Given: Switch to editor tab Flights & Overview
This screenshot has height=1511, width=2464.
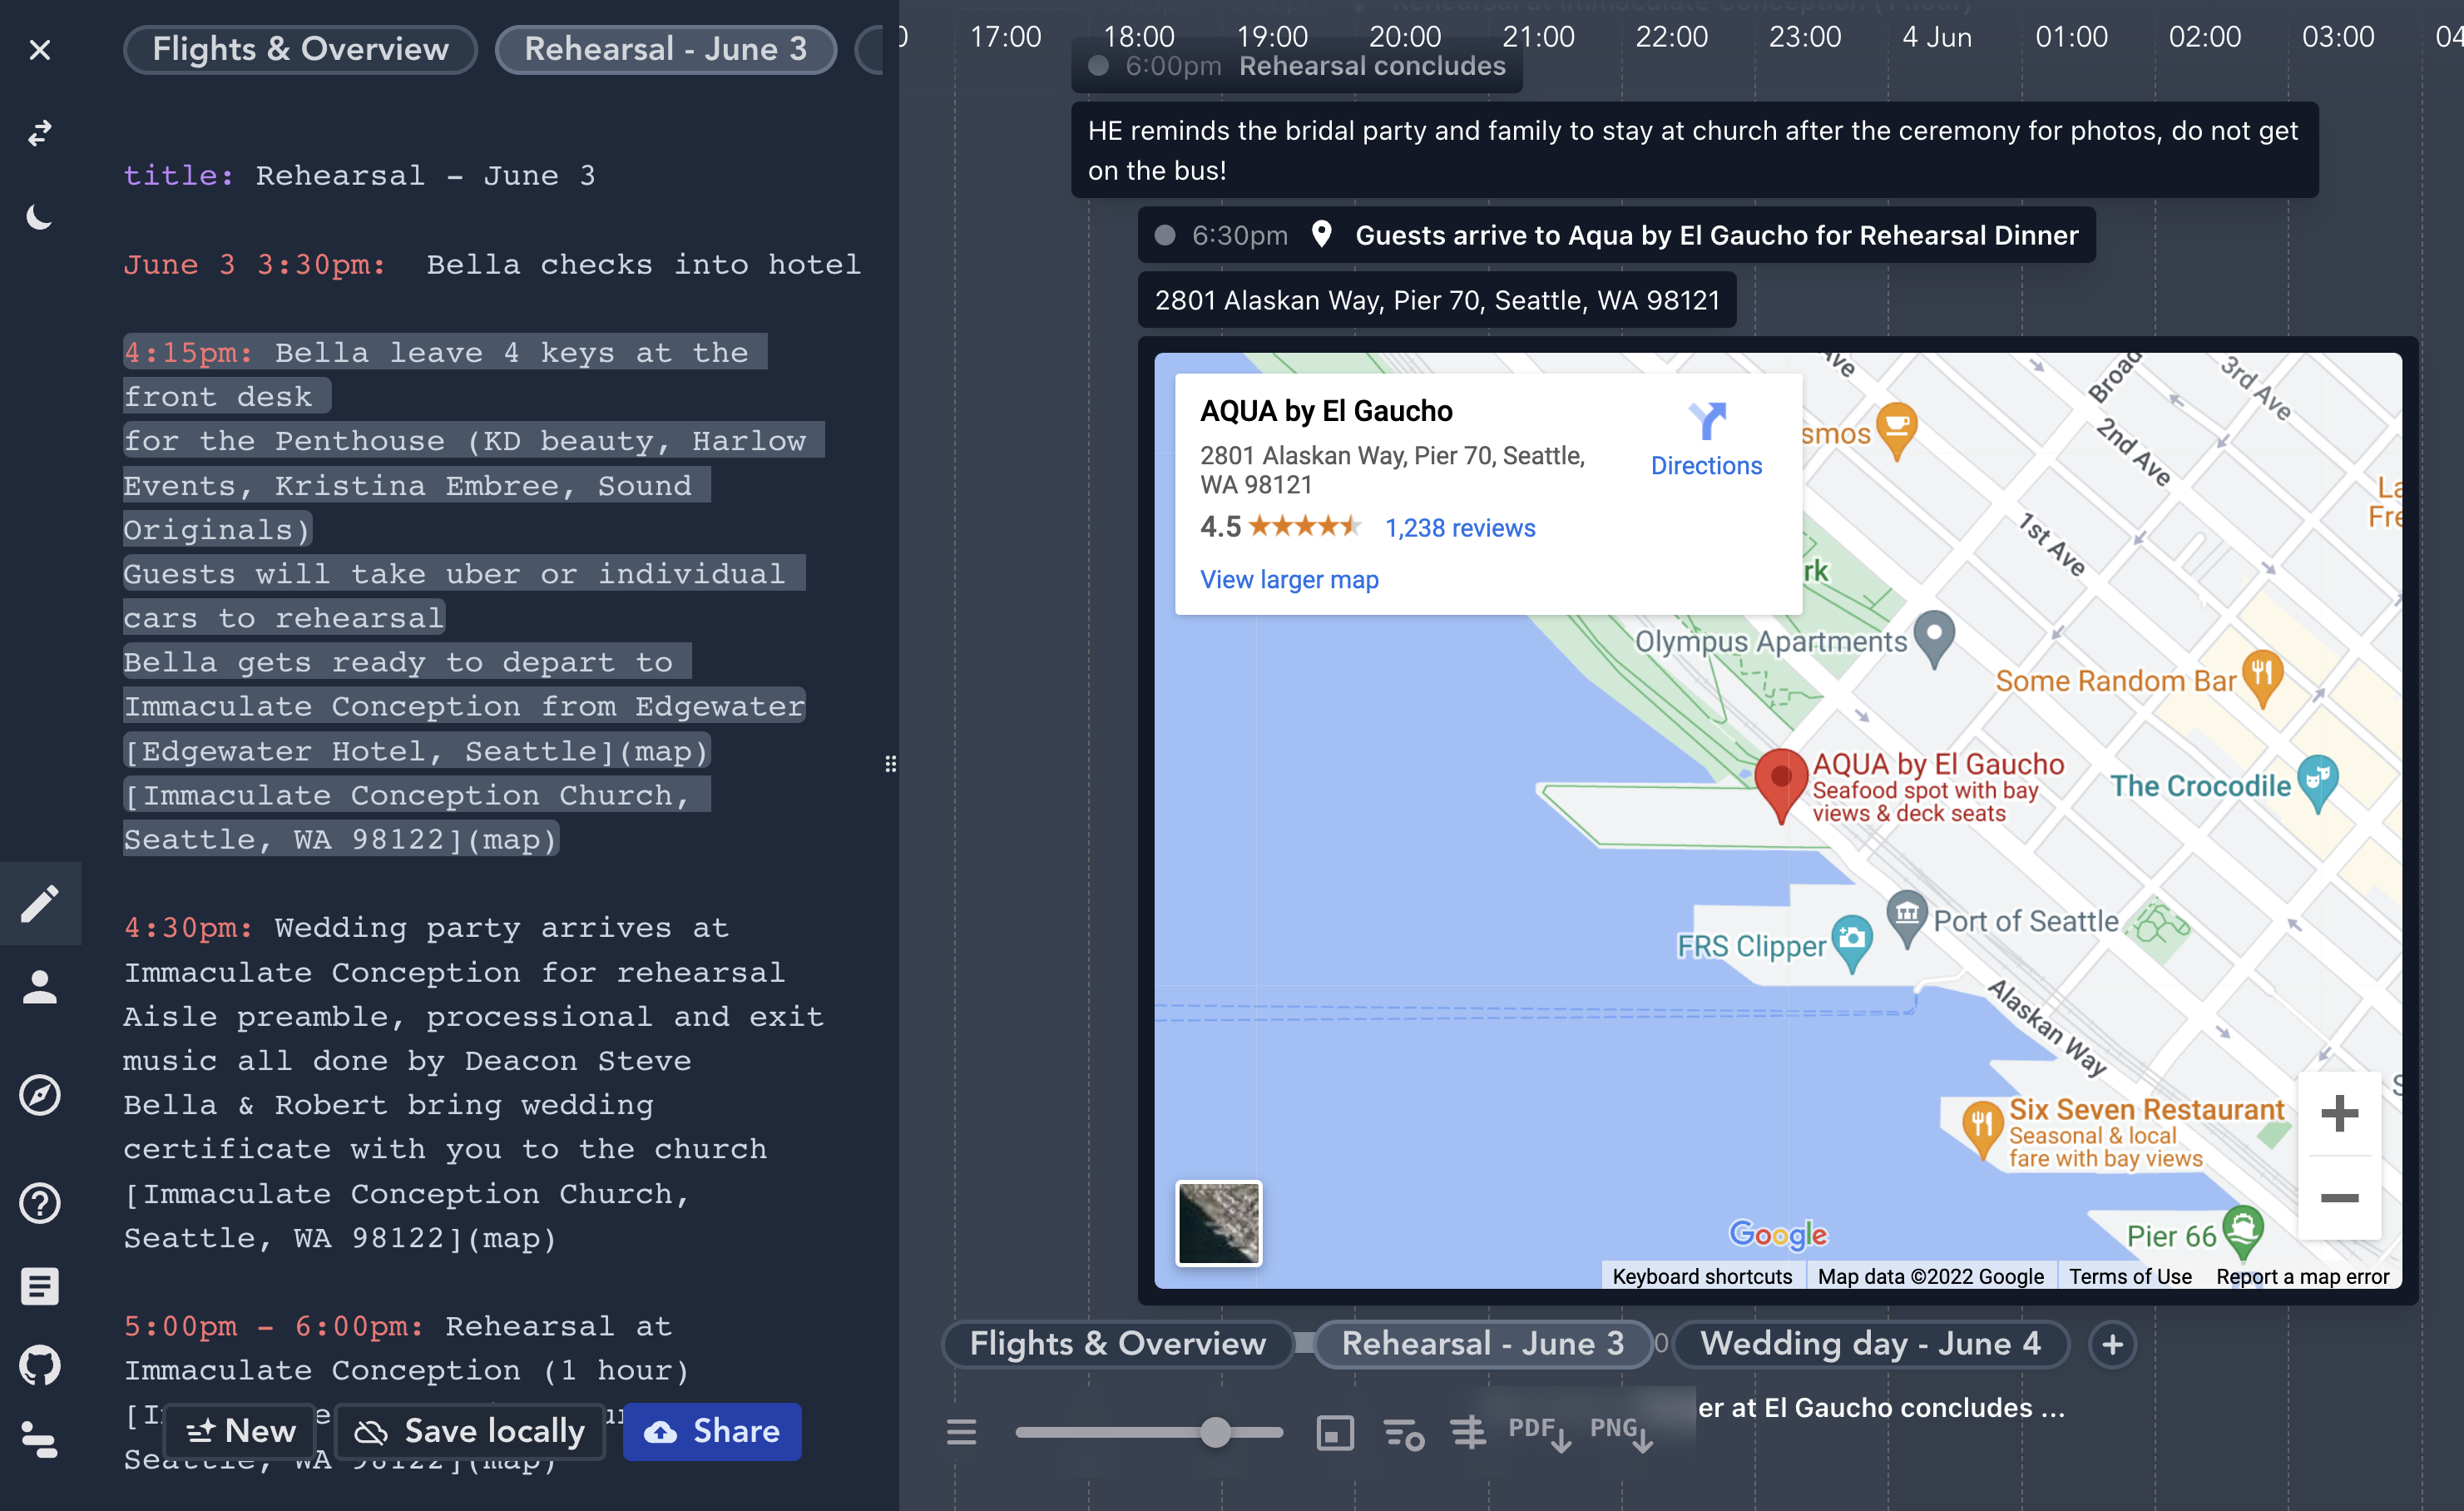Looking at the screenshot, I should 300,49.
